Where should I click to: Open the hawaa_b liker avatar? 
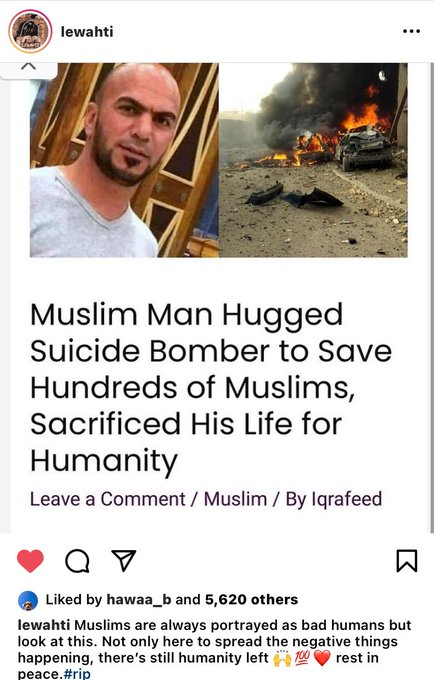coord(28,601)
